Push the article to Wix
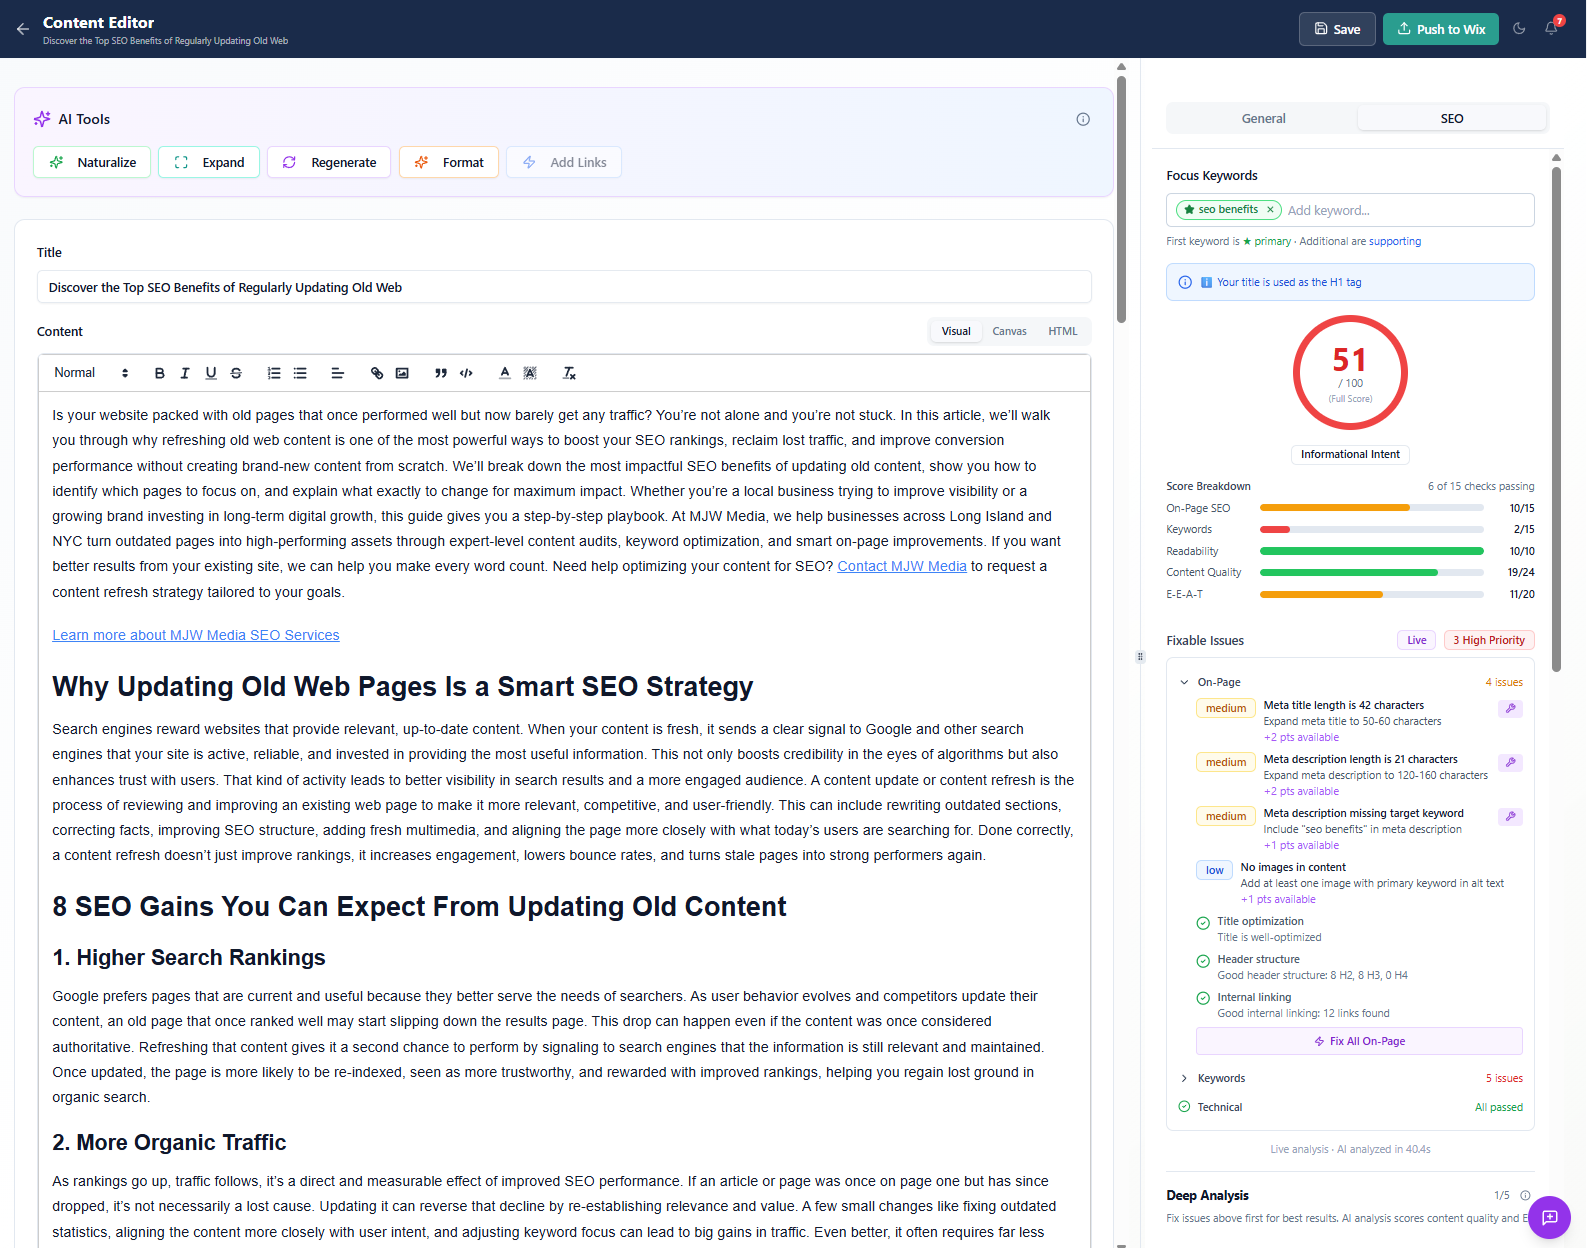The height and width of the screenshot is (1249, 1587). 1440,29
